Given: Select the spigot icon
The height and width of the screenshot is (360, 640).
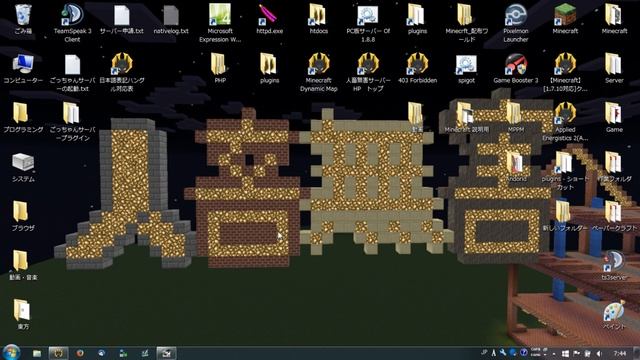Looking at the screenshot, I should click(x=467, y=68).
